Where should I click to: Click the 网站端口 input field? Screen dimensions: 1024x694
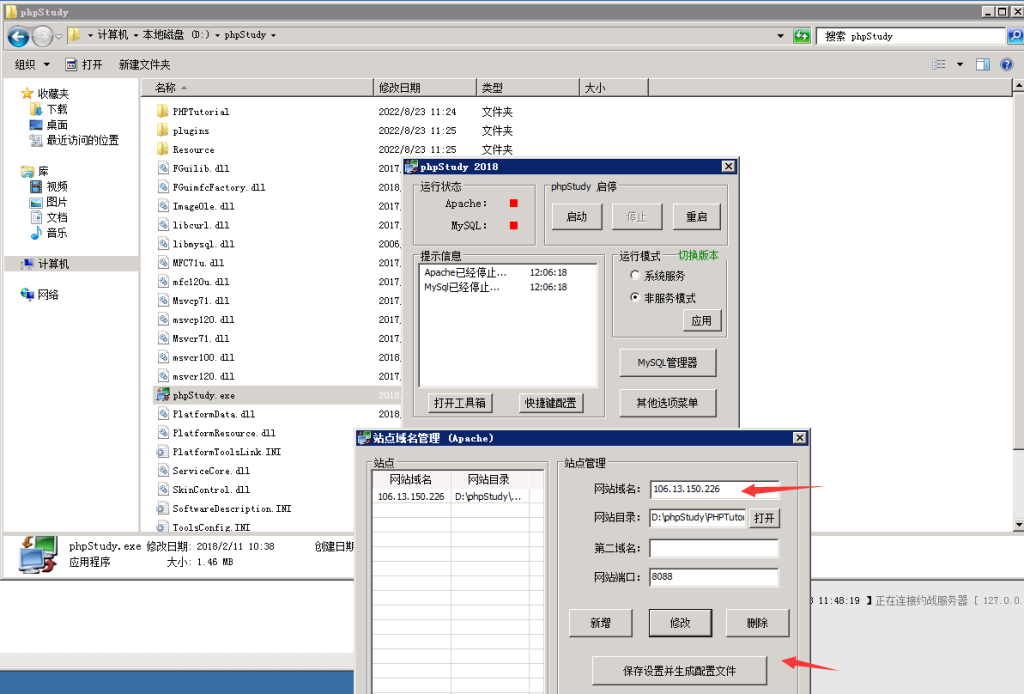pos(713,577)
